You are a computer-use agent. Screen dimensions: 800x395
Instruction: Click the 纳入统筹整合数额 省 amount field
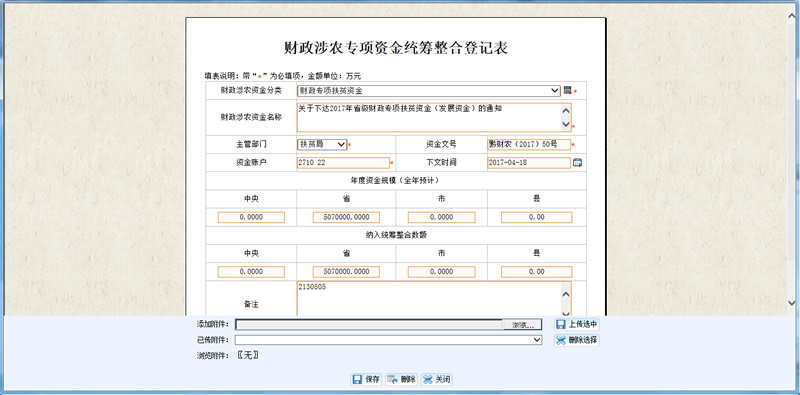(346, 272)
